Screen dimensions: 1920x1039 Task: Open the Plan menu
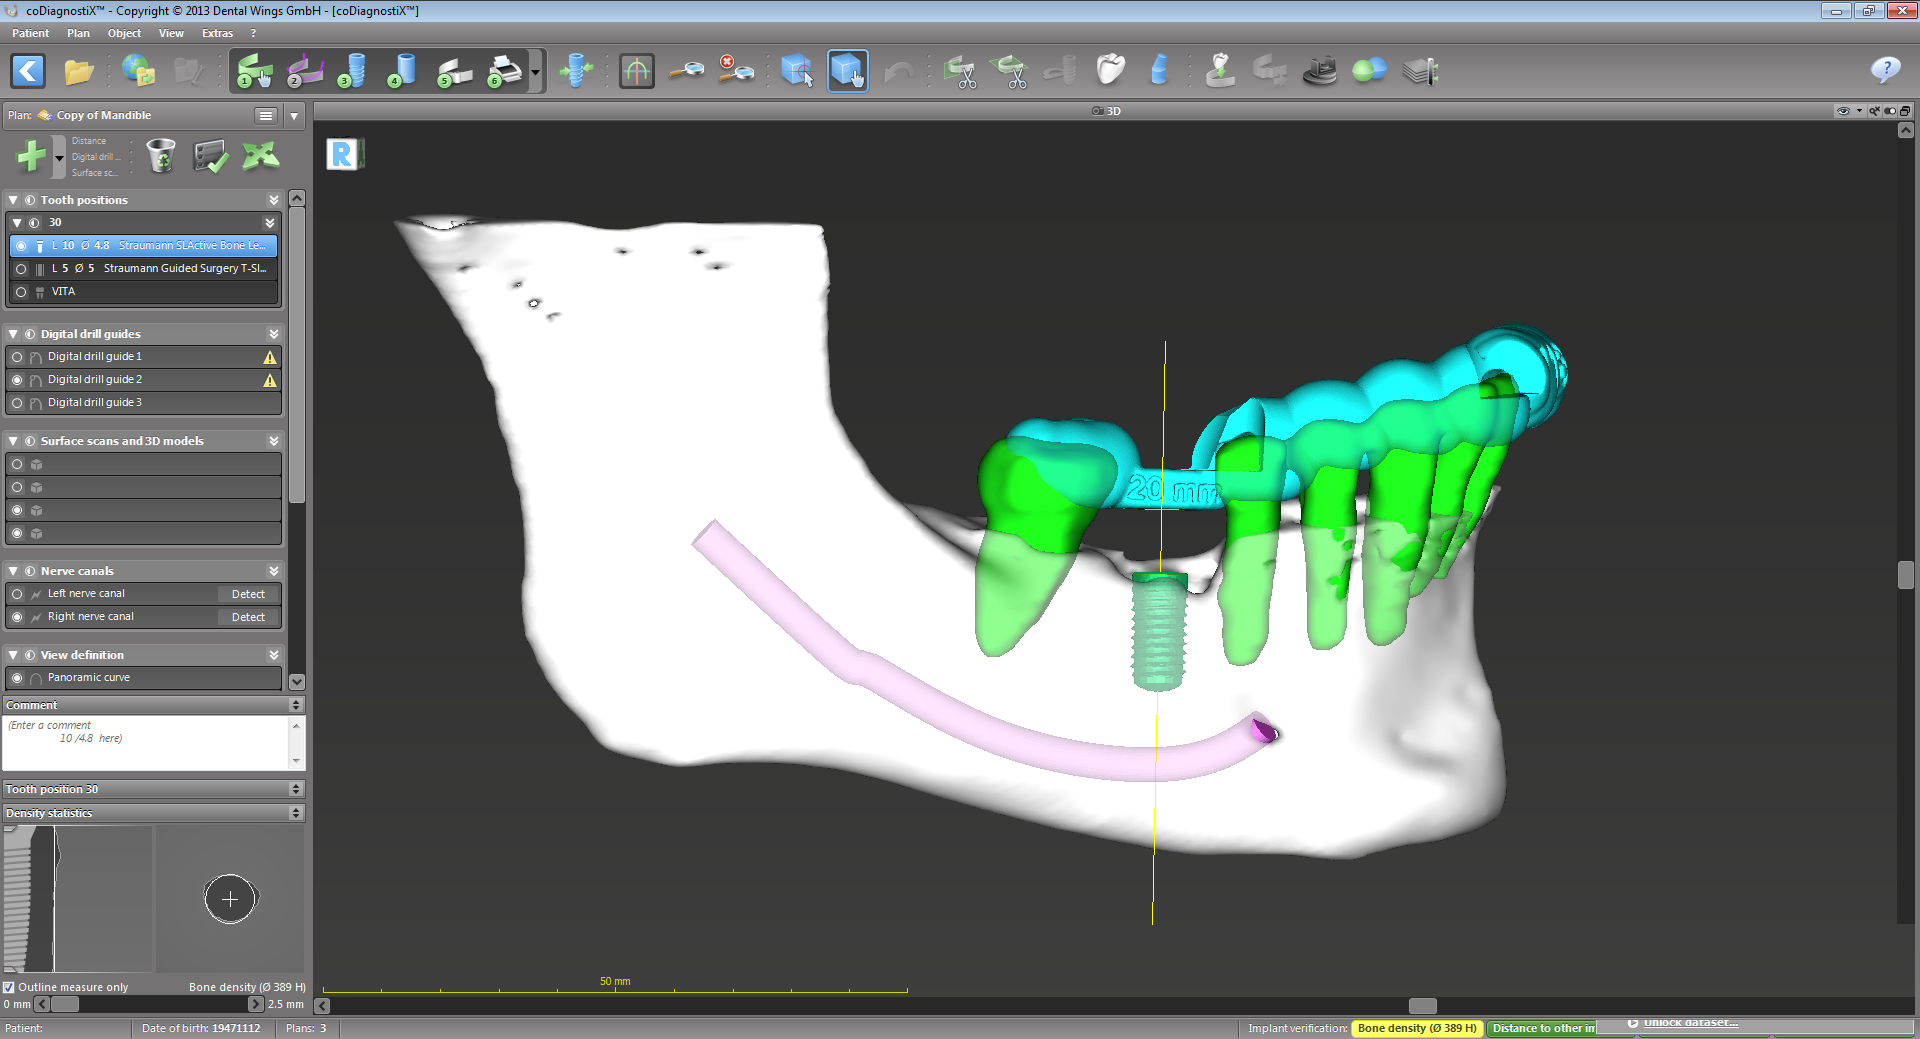point(78,33)
